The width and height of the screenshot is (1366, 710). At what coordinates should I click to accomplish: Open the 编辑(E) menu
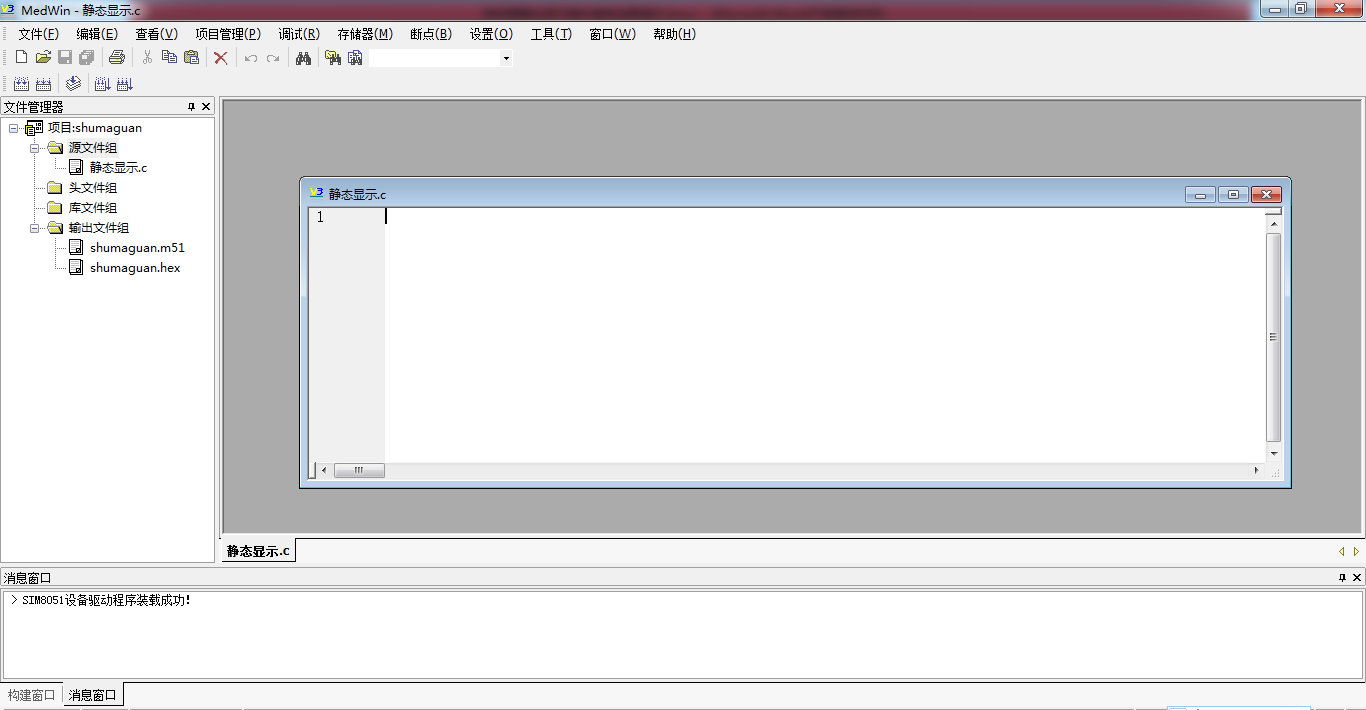[97, 34]
